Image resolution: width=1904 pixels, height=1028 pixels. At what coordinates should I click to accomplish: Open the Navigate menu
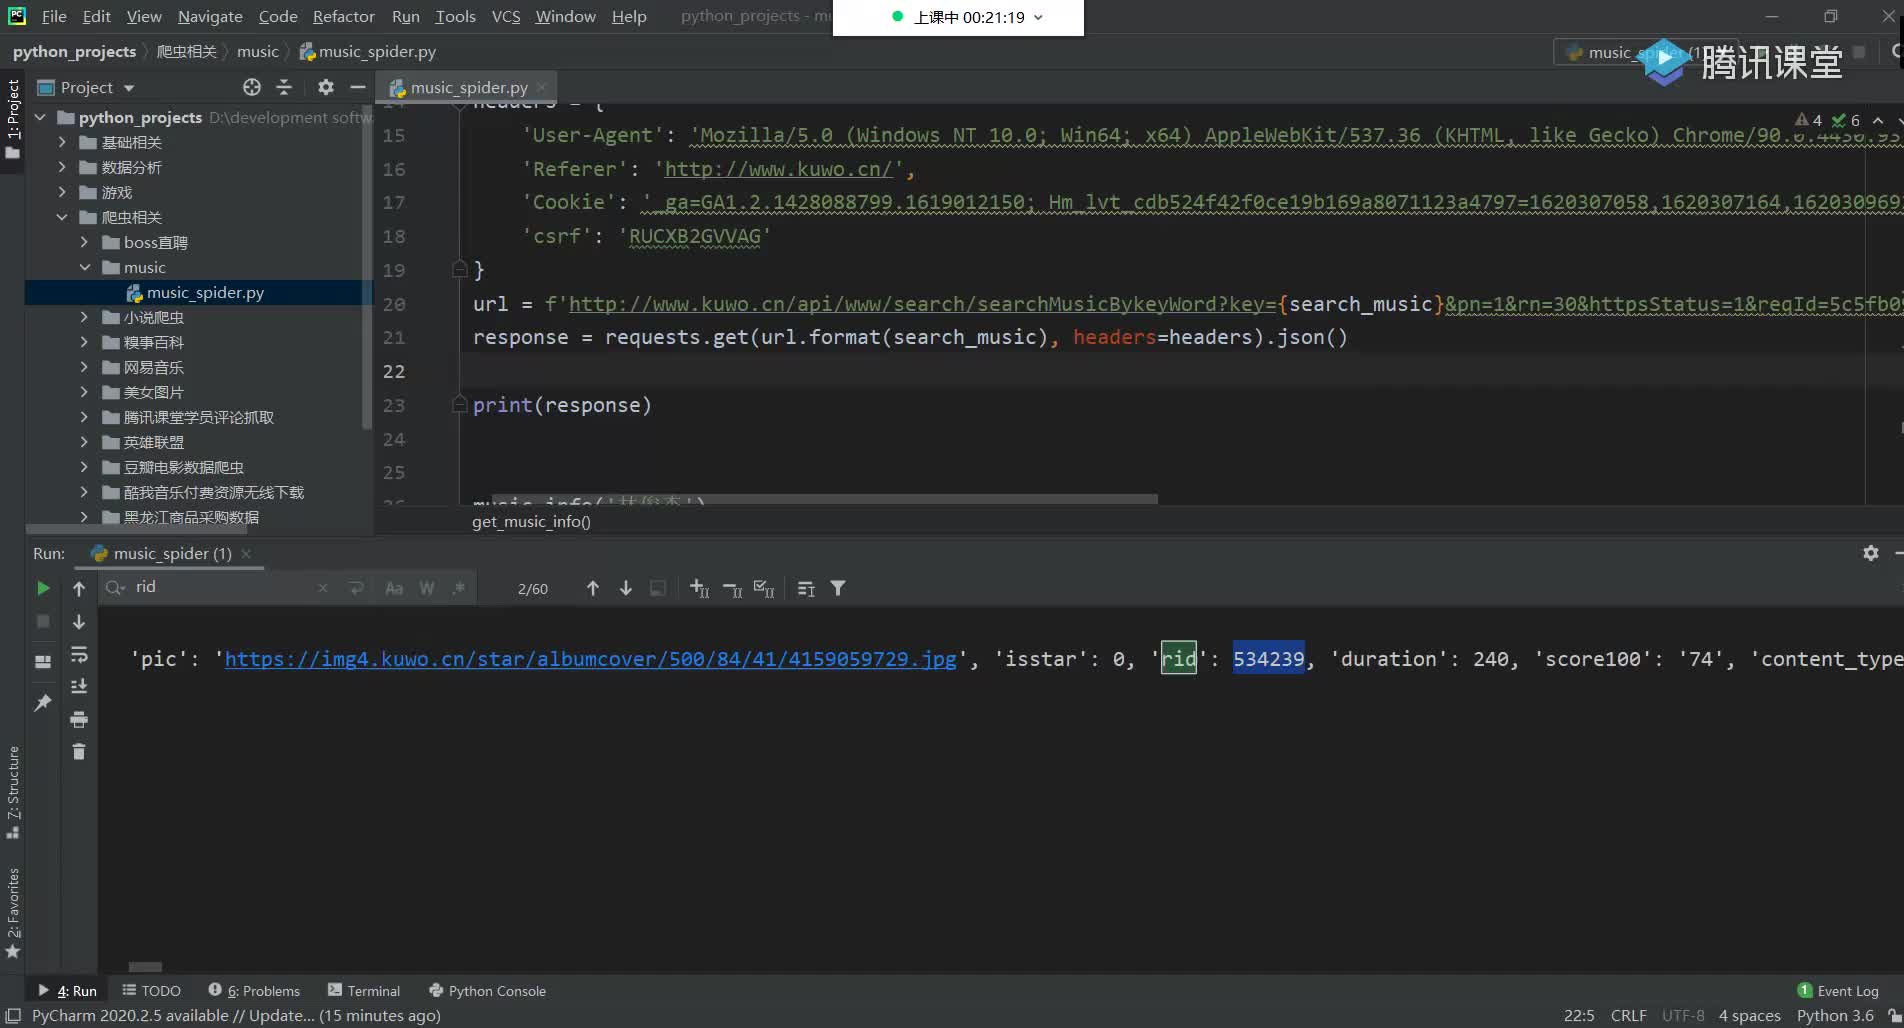[210, 16]
